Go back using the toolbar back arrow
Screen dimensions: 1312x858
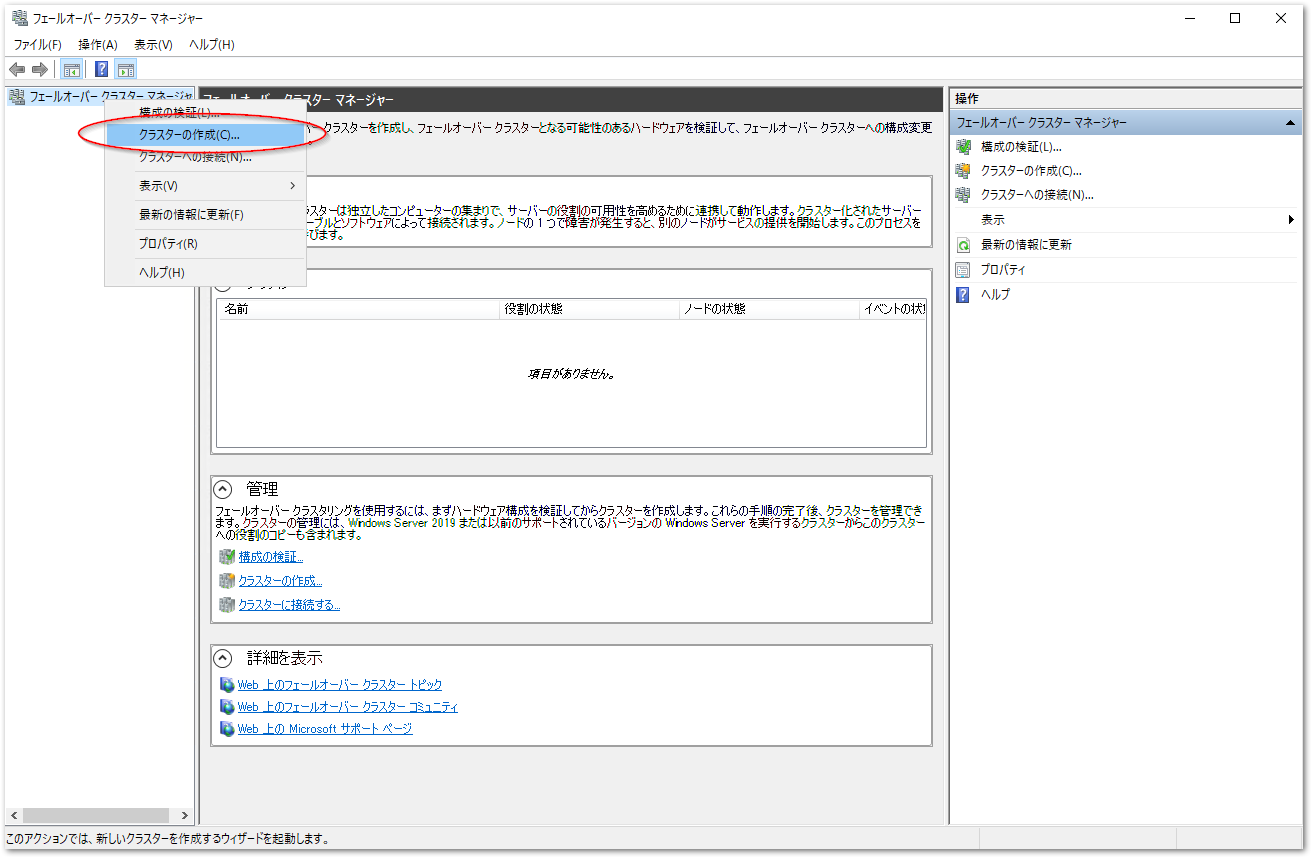(x=17, y=69)
